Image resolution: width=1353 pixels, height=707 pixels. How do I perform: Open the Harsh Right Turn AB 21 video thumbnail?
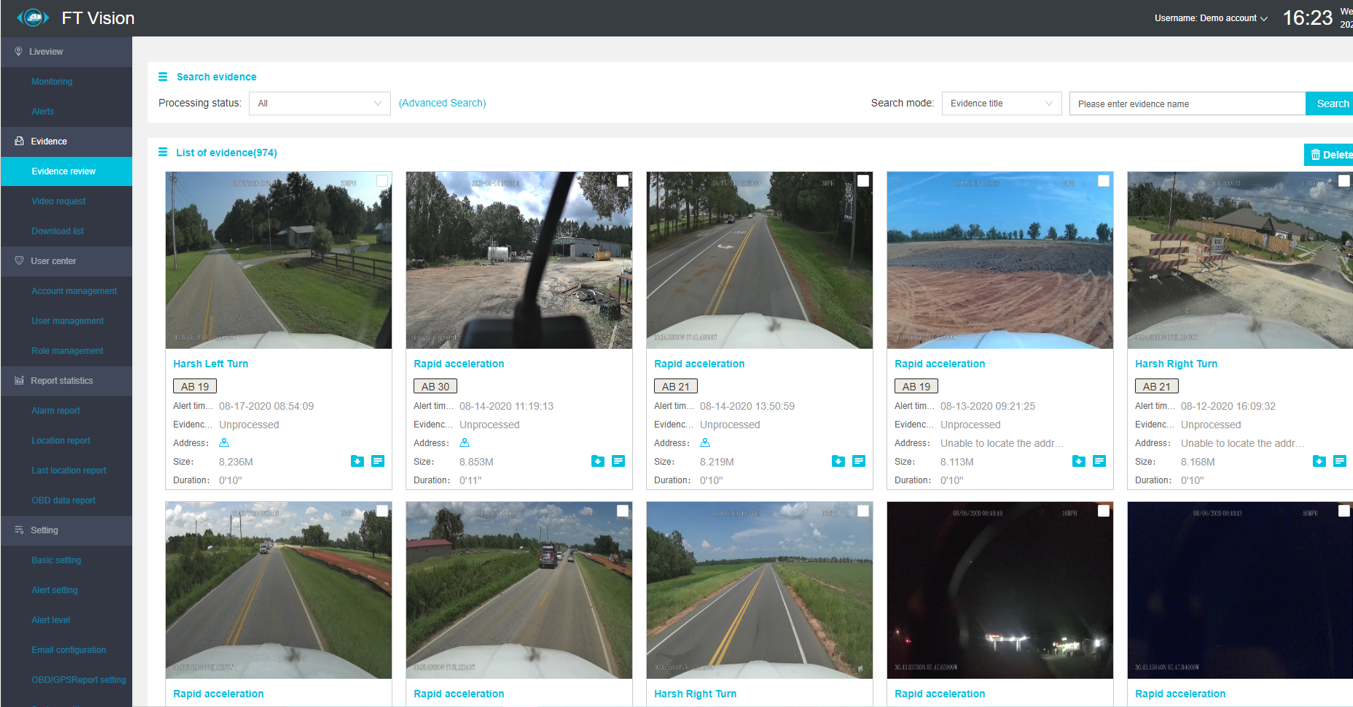(x=1240, y=260)
